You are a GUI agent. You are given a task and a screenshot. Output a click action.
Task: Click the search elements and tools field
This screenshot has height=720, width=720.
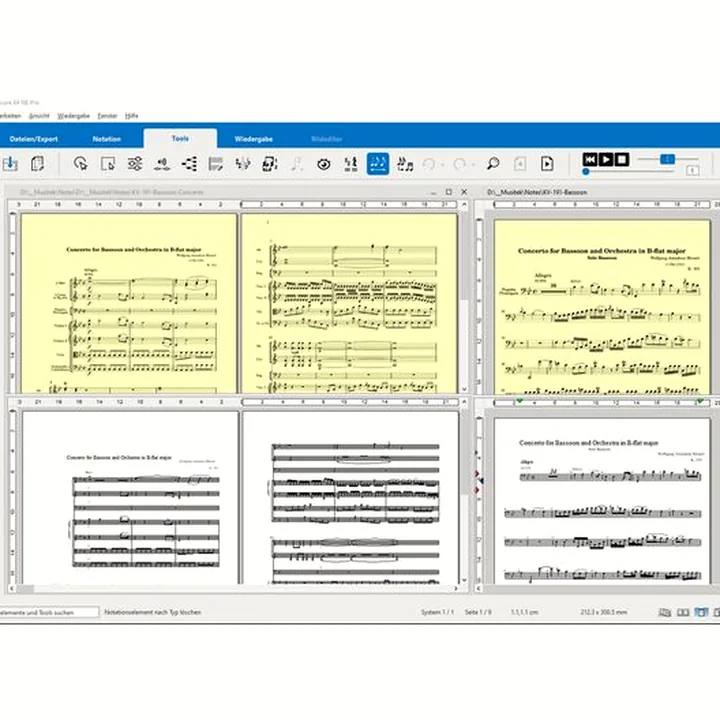tap(48, 612)
